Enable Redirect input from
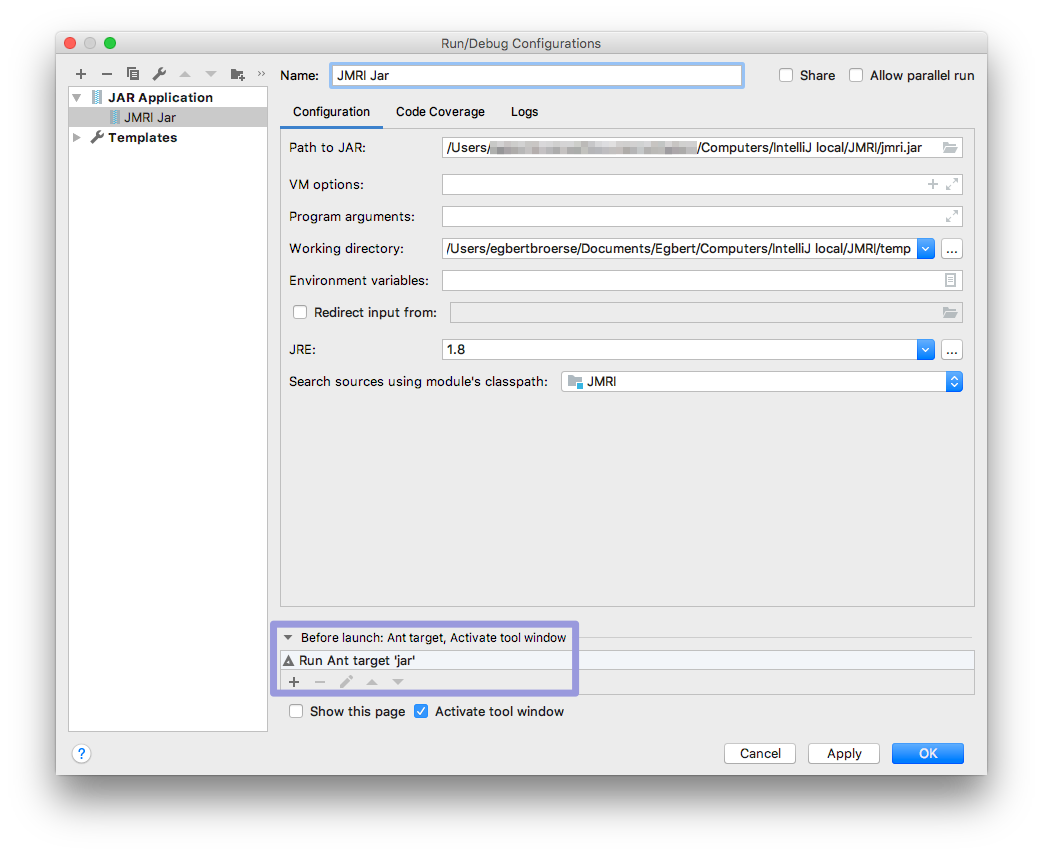This screenshot has width=1043, height=855. [x=300, y=311]
